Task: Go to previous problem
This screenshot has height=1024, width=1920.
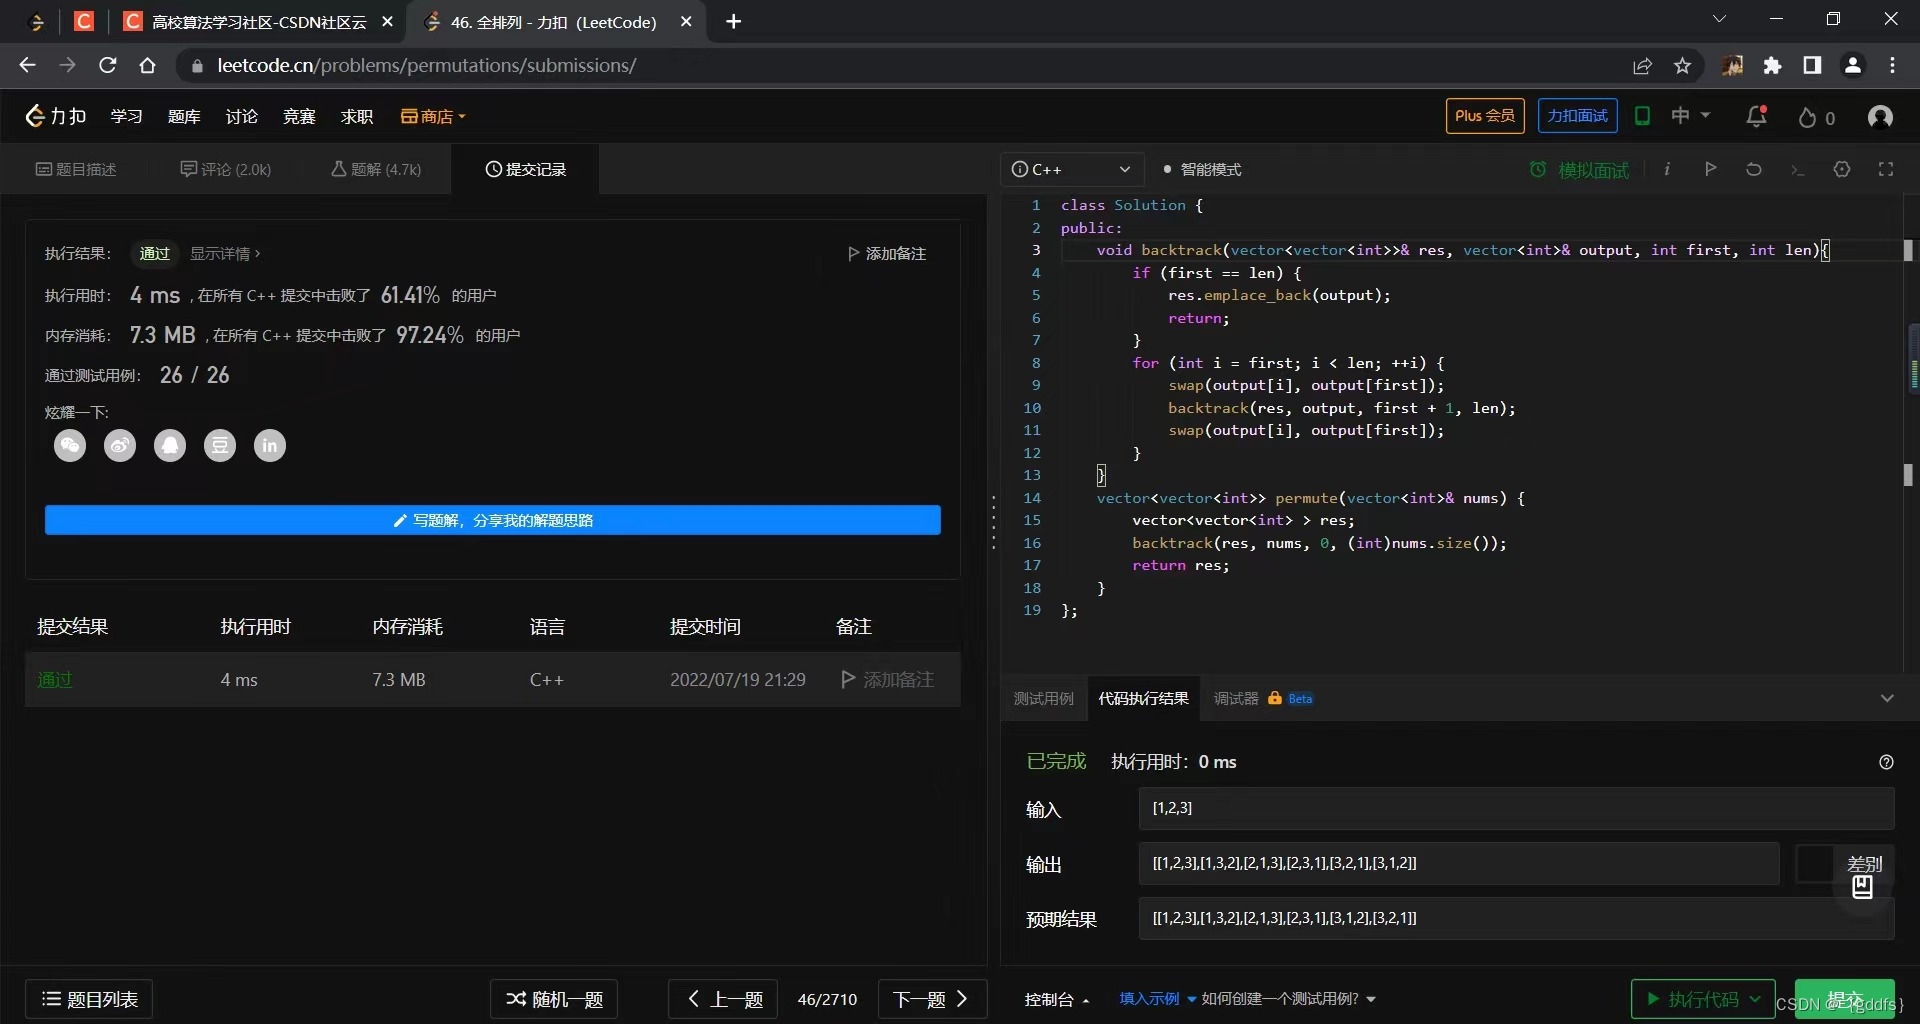Action: pyautogui.click(x=723, y=999)
